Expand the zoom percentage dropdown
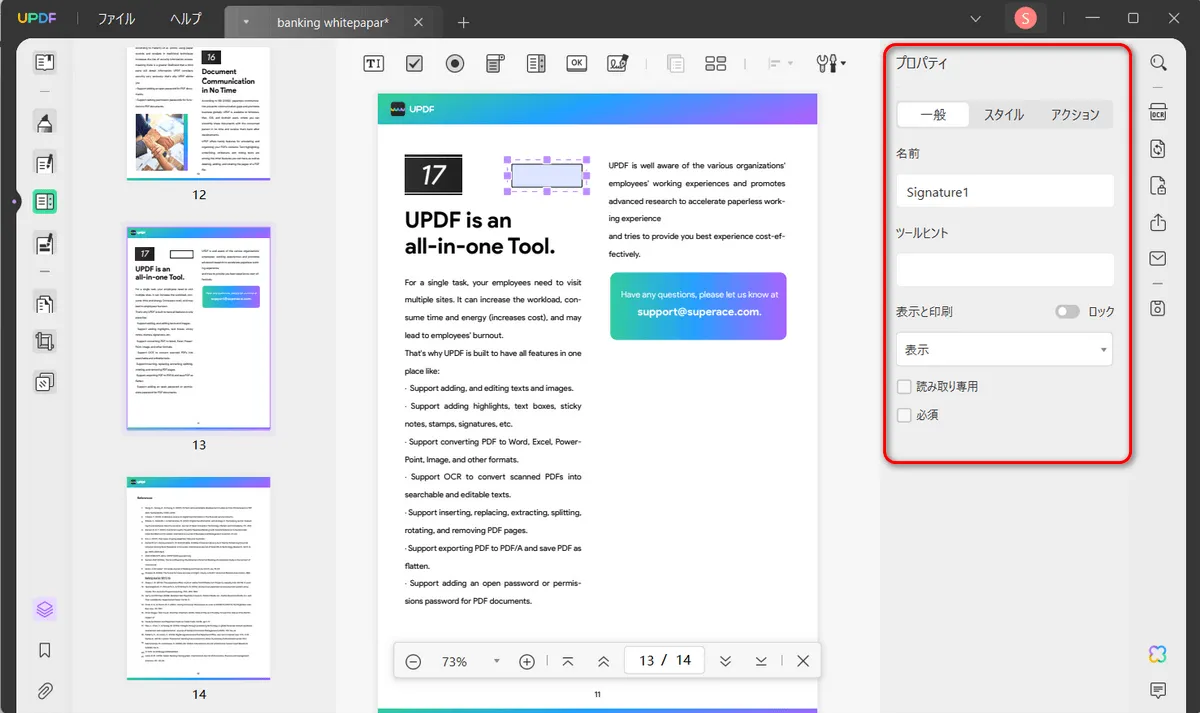This screenshot has width=1200, height=713. (x=497, y=661)
